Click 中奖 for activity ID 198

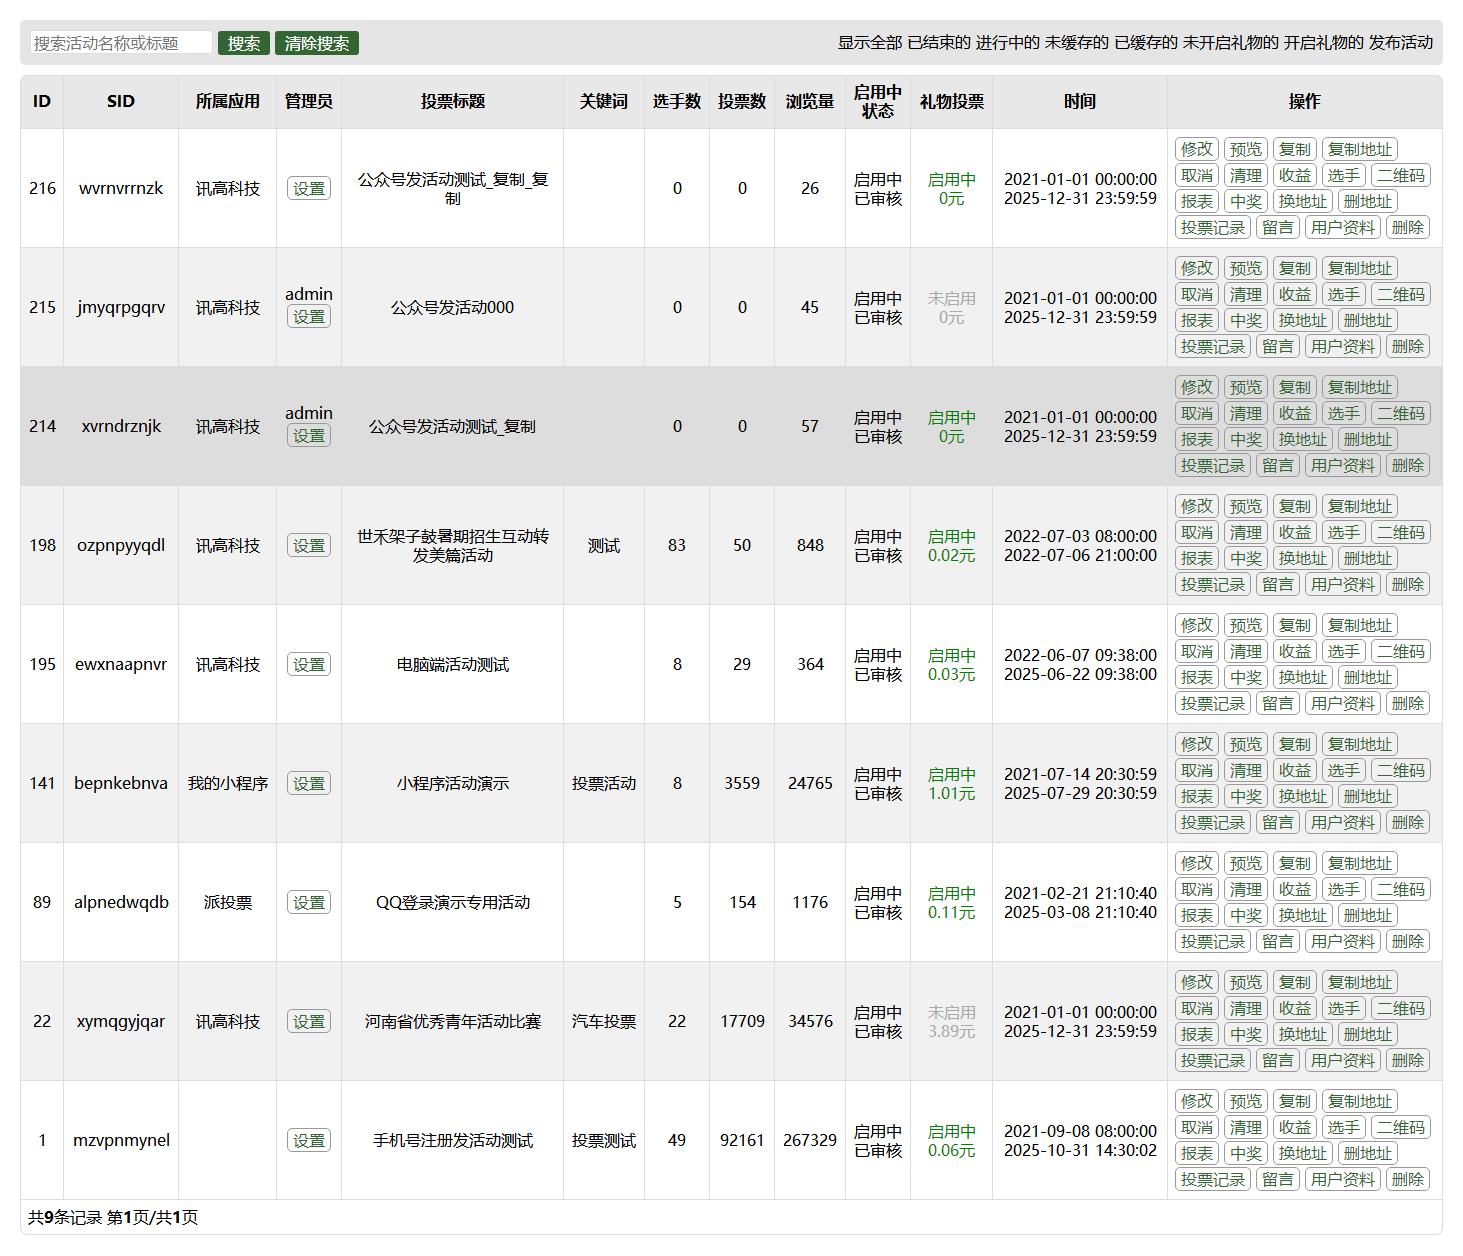pos(1246,558)
